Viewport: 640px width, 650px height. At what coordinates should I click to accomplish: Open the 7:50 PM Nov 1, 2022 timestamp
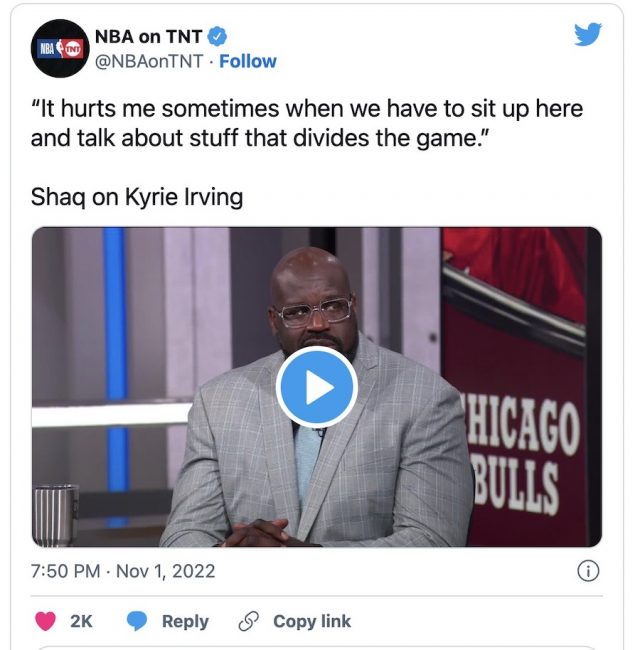click(x=123, y=571)
